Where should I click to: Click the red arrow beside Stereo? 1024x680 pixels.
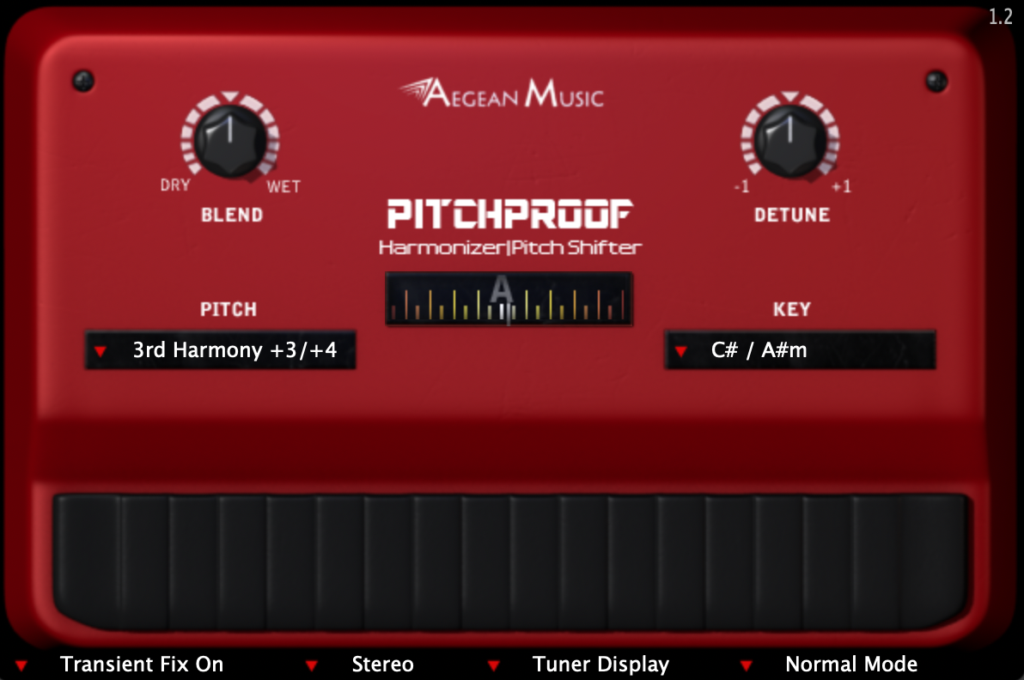pyautogui.click(x=312, y=665)
